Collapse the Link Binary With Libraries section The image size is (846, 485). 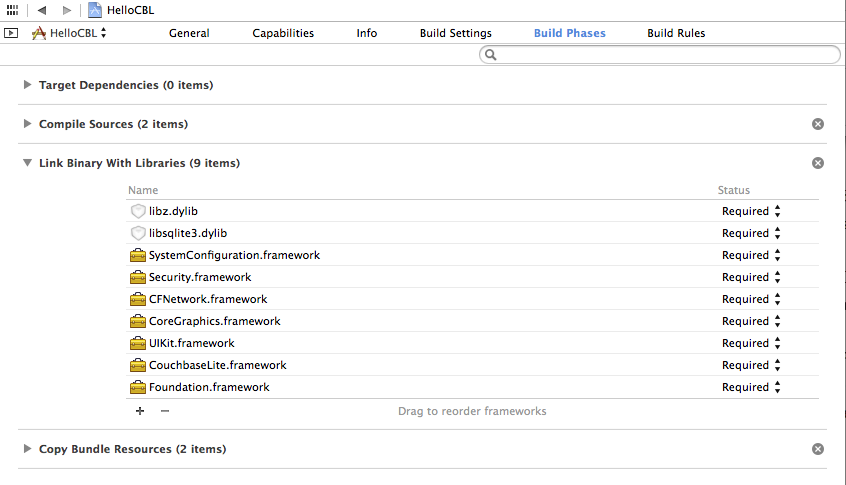(x=26, y=163)
